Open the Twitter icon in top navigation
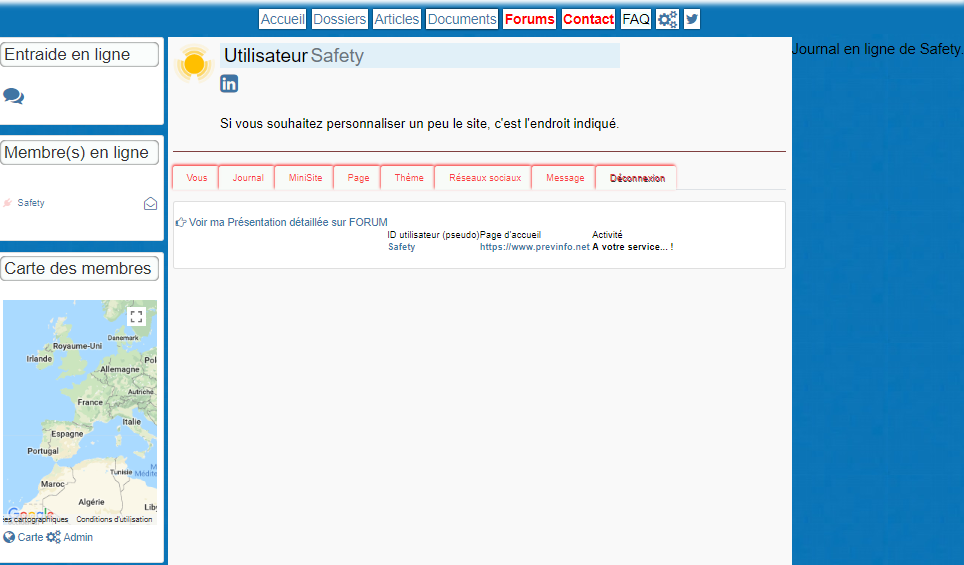 click(692, 19)
